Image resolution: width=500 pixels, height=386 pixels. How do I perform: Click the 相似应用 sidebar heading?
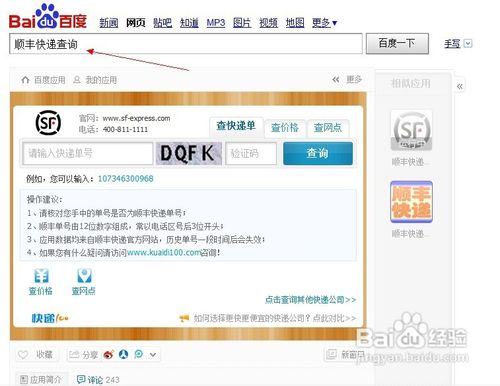pos(411,83)
